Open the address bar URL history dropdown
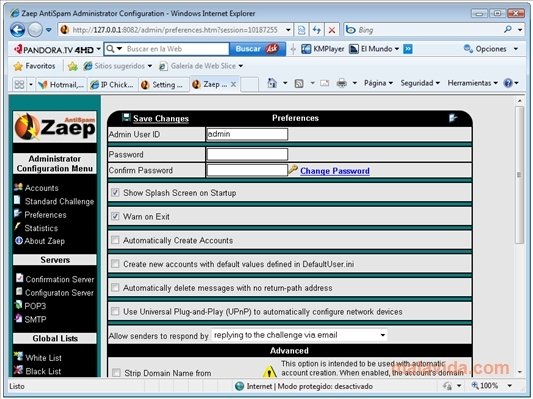The height and width of the screenshot is (399, 533). (288, 30)
